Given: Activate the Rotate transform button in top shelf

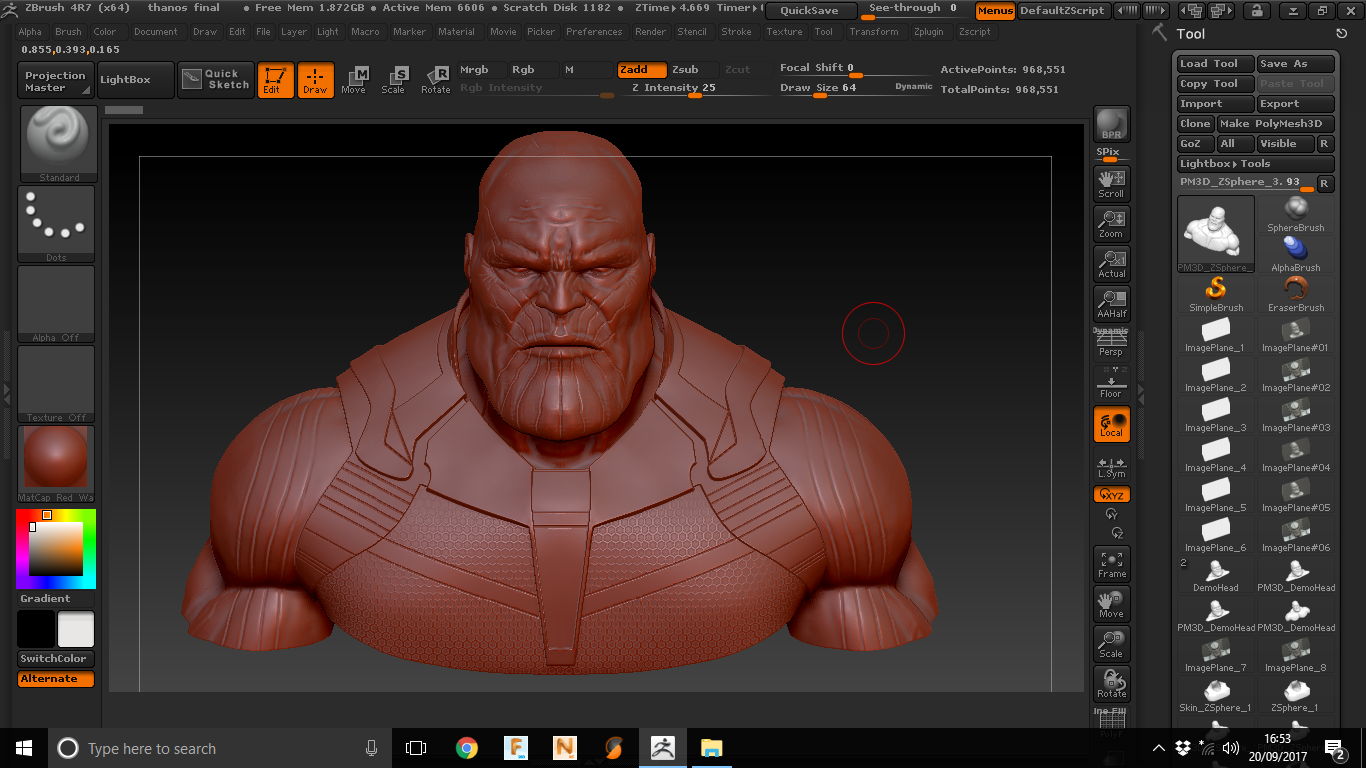Looking at the screenshot, I should [435, 80].
